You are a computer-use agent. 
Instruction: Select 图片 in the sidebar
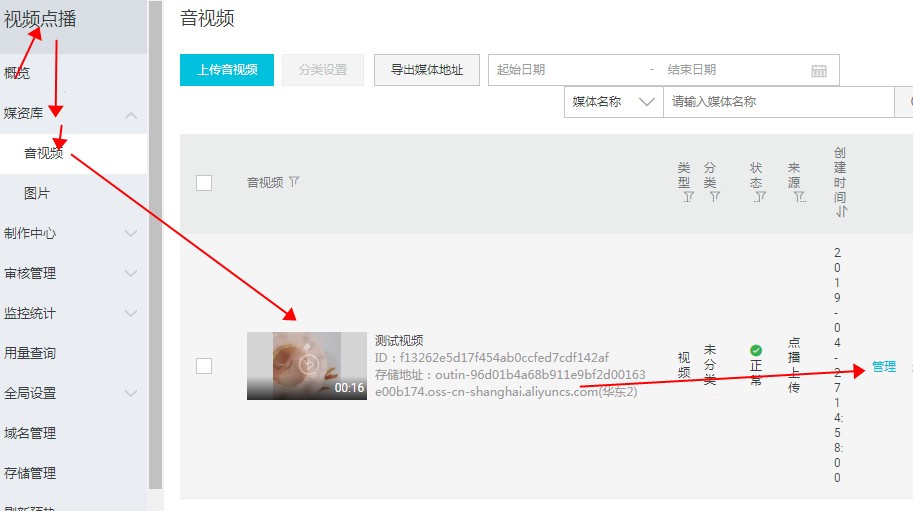click(37, 193)
